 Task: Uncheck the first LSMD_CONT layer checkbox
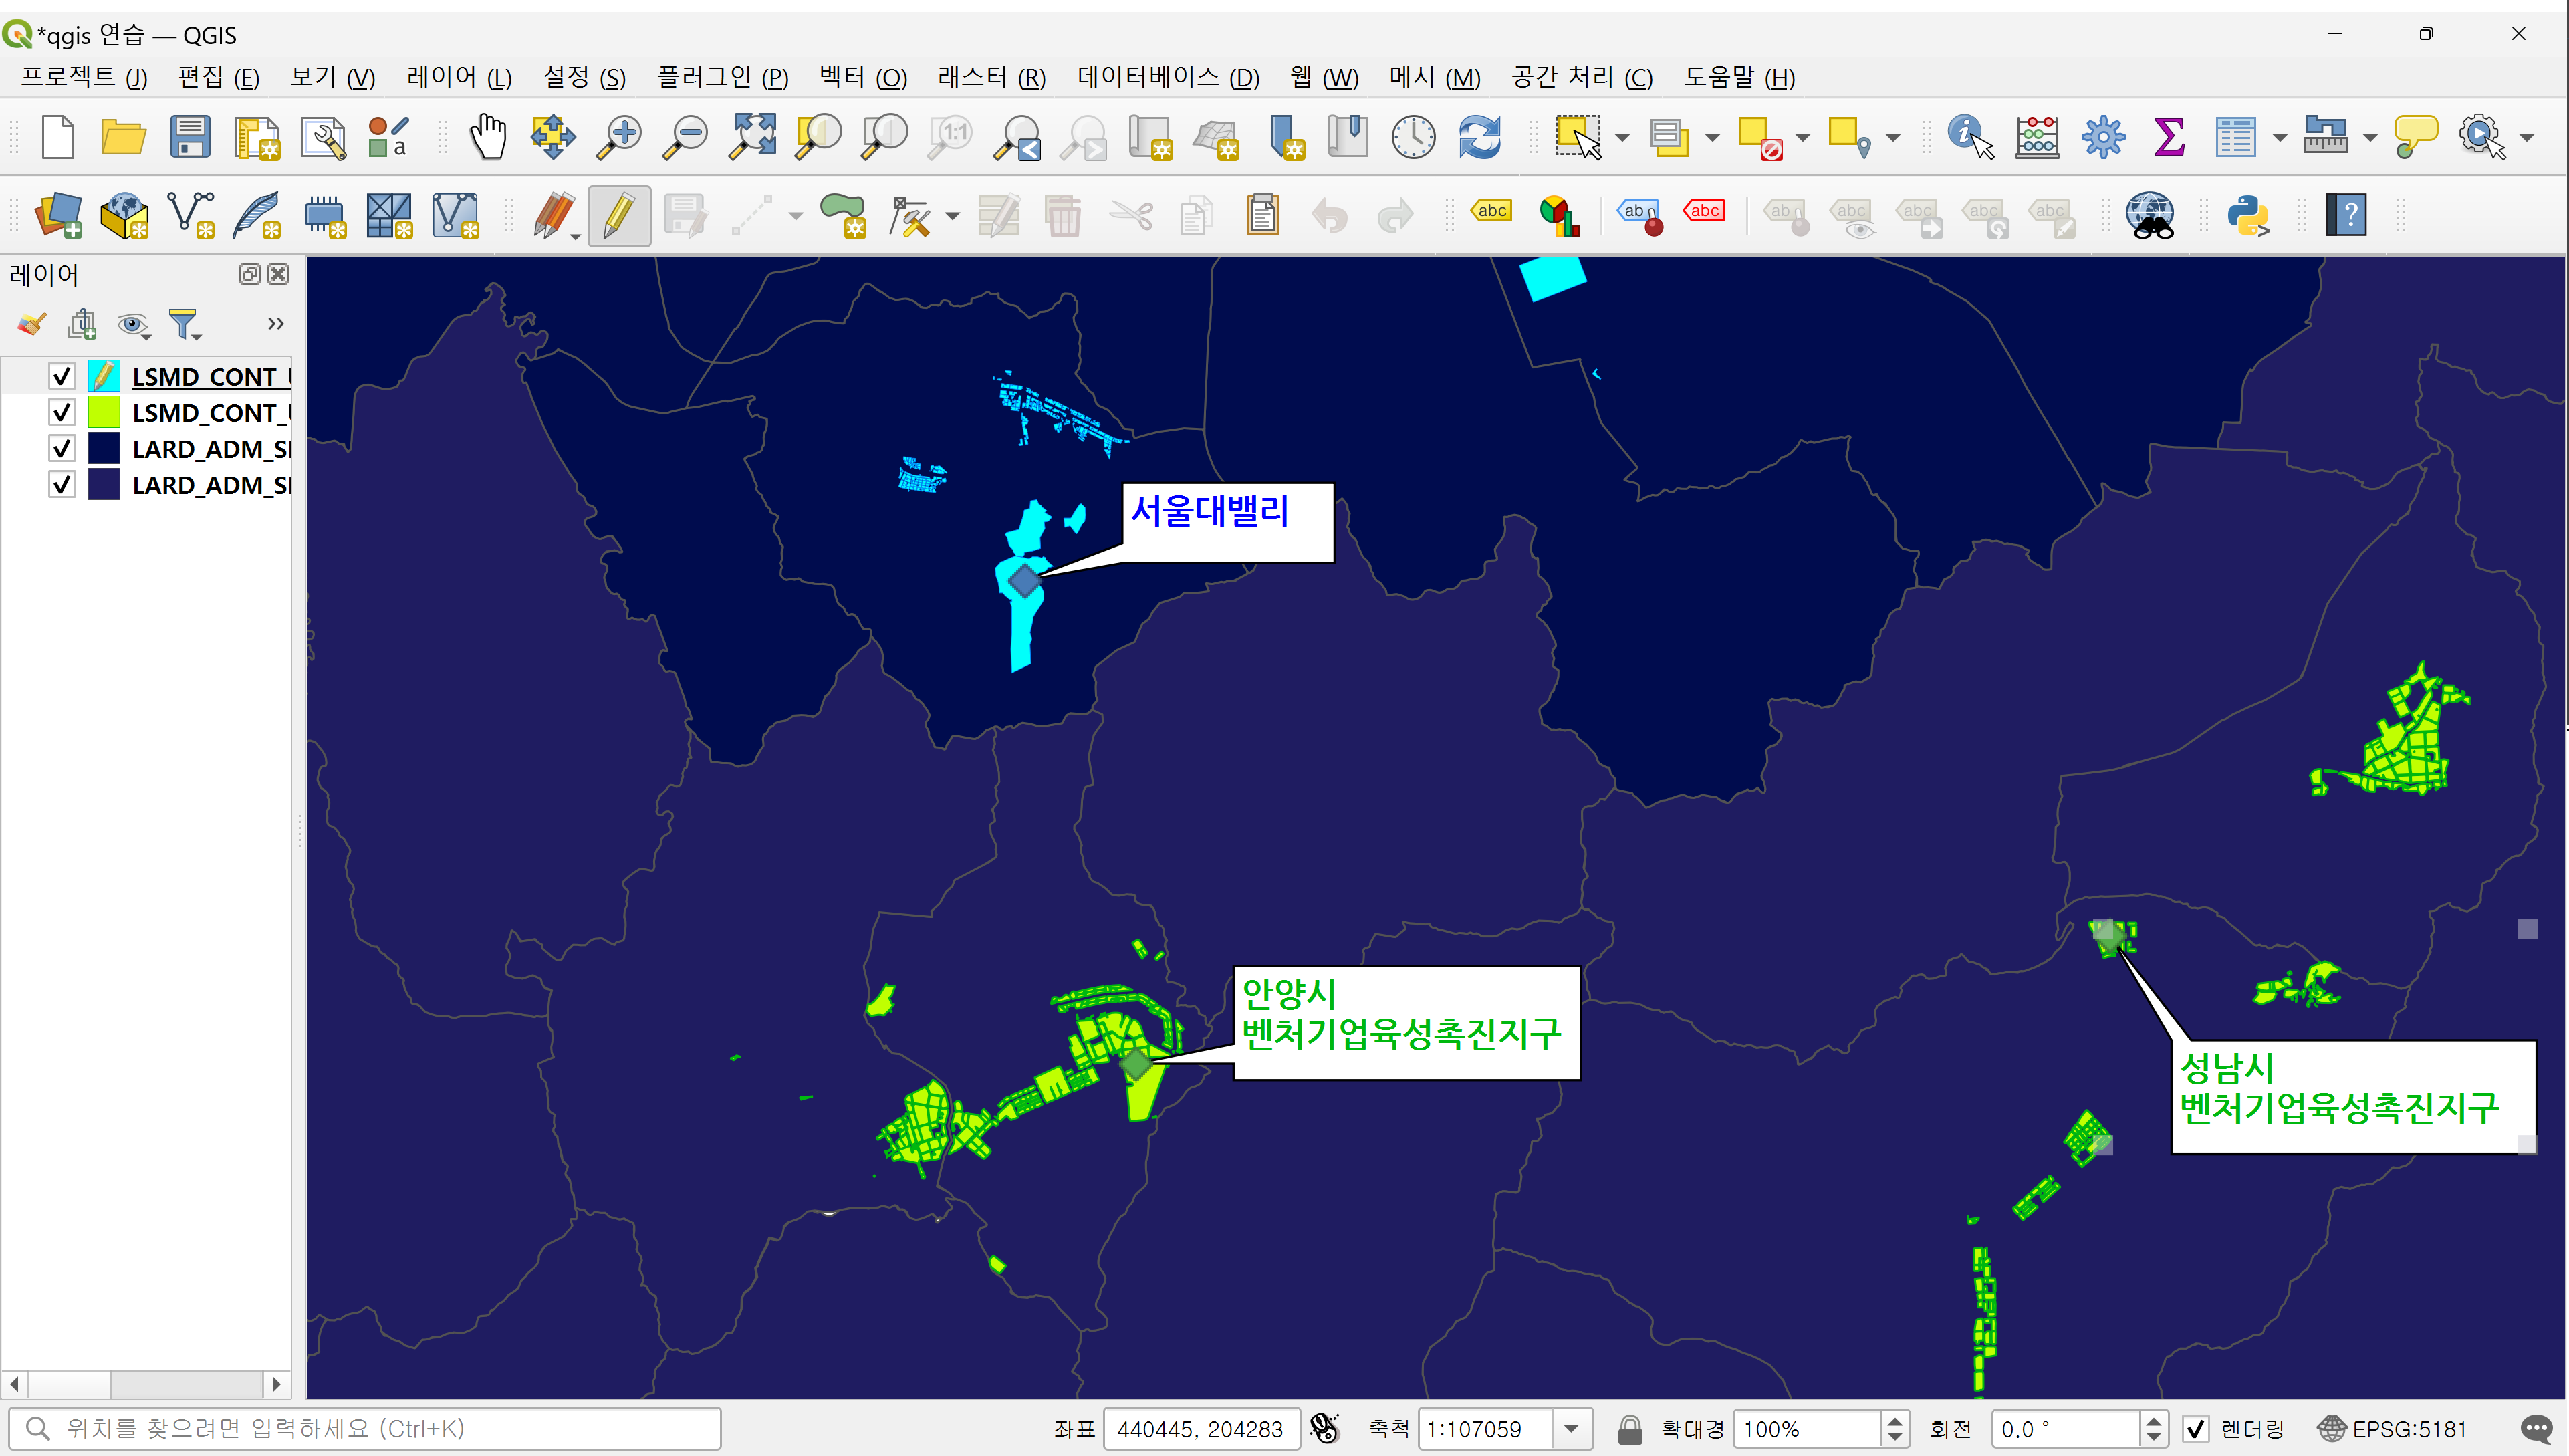[62, 376]
